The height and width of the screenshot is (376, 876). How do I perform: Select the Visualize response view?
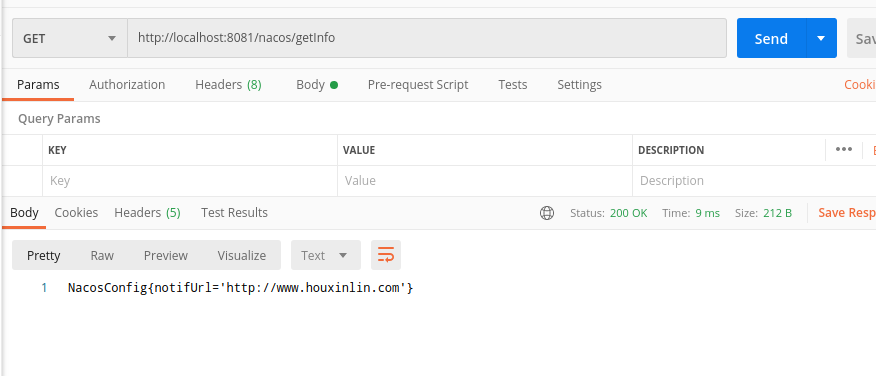242,255
